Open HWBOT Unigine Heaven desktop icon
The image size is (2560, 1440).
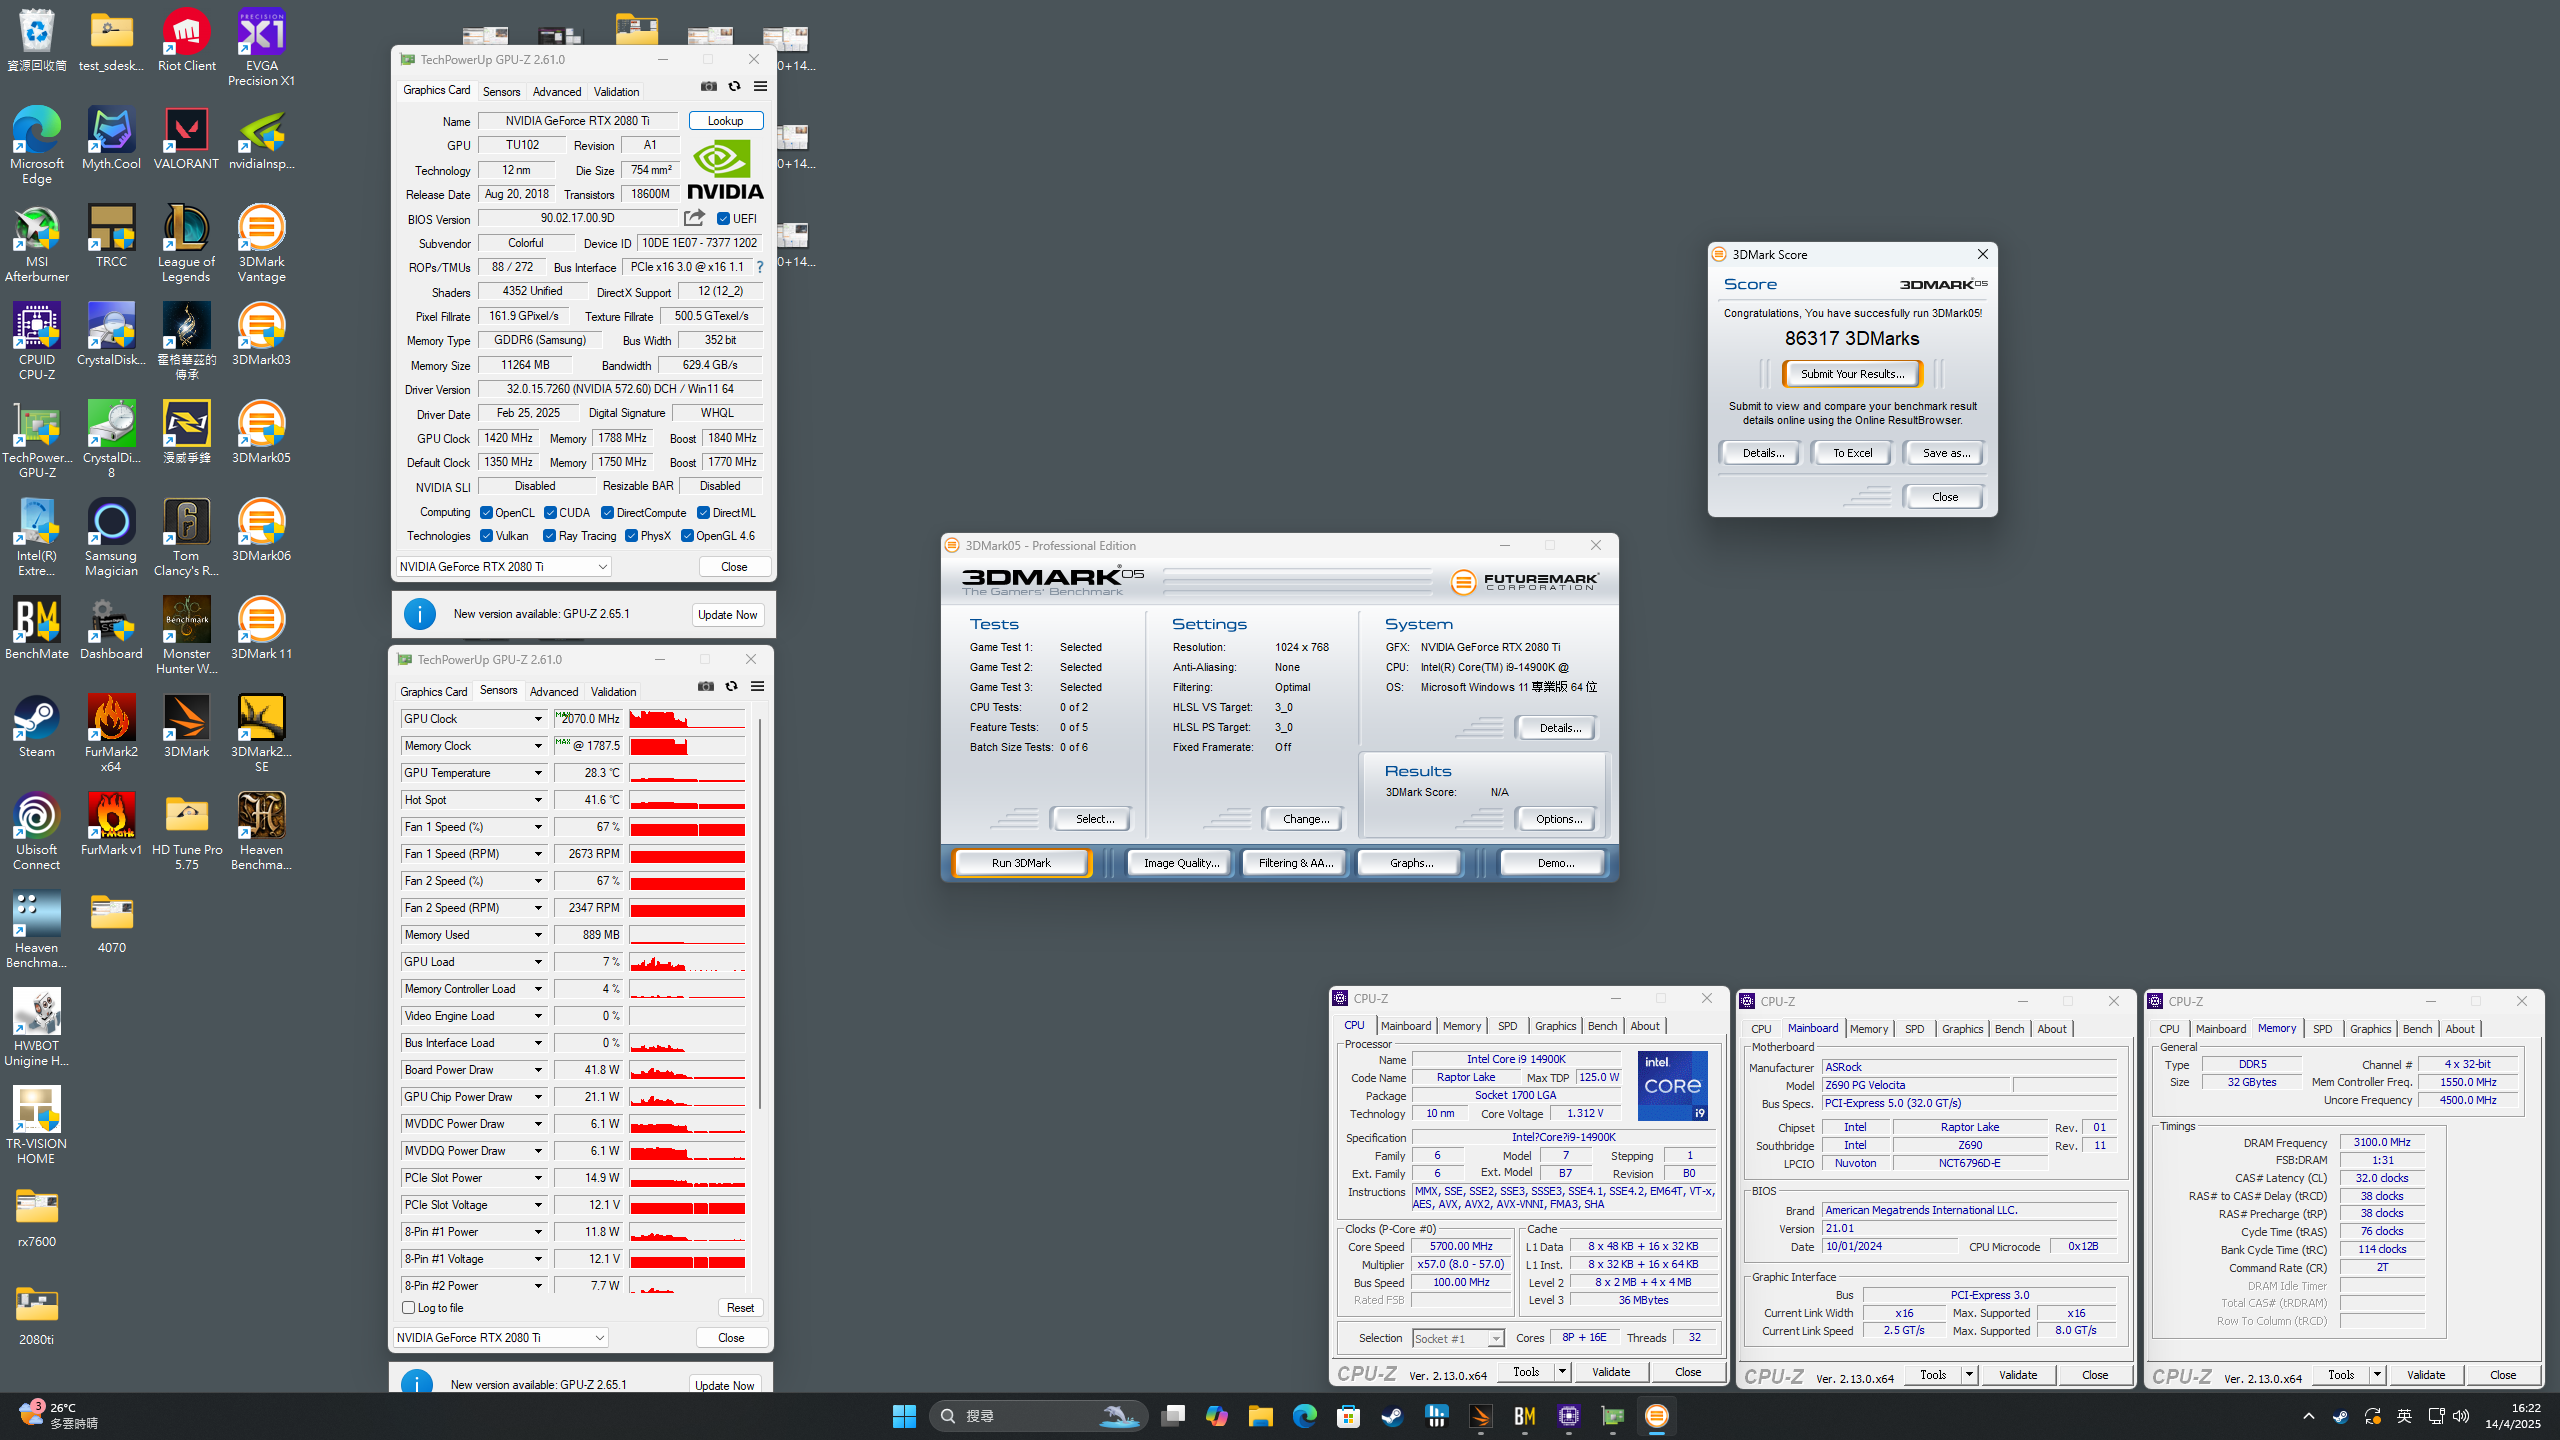tap(37, 1027)
